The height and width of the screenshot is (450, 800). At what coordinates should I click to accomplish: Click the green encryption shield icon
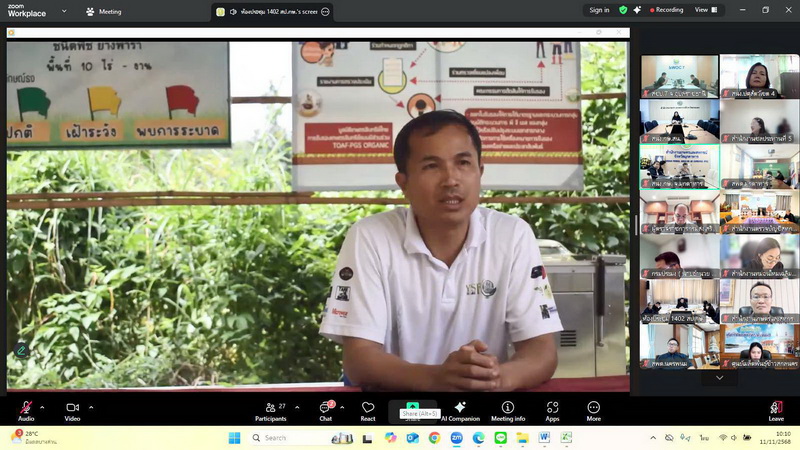(623, 10)
